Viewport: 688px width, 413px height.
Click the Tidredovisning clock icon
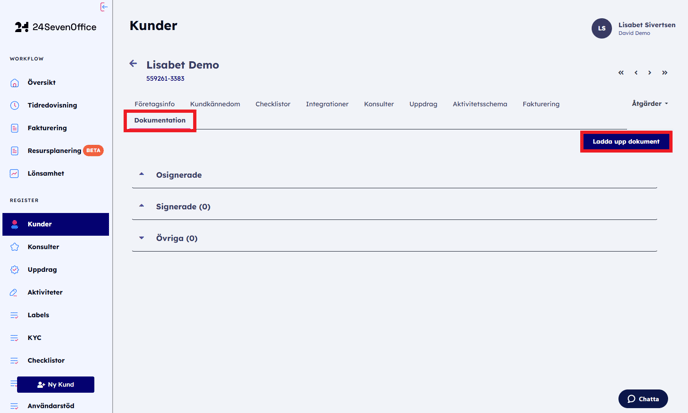point(14,105)
